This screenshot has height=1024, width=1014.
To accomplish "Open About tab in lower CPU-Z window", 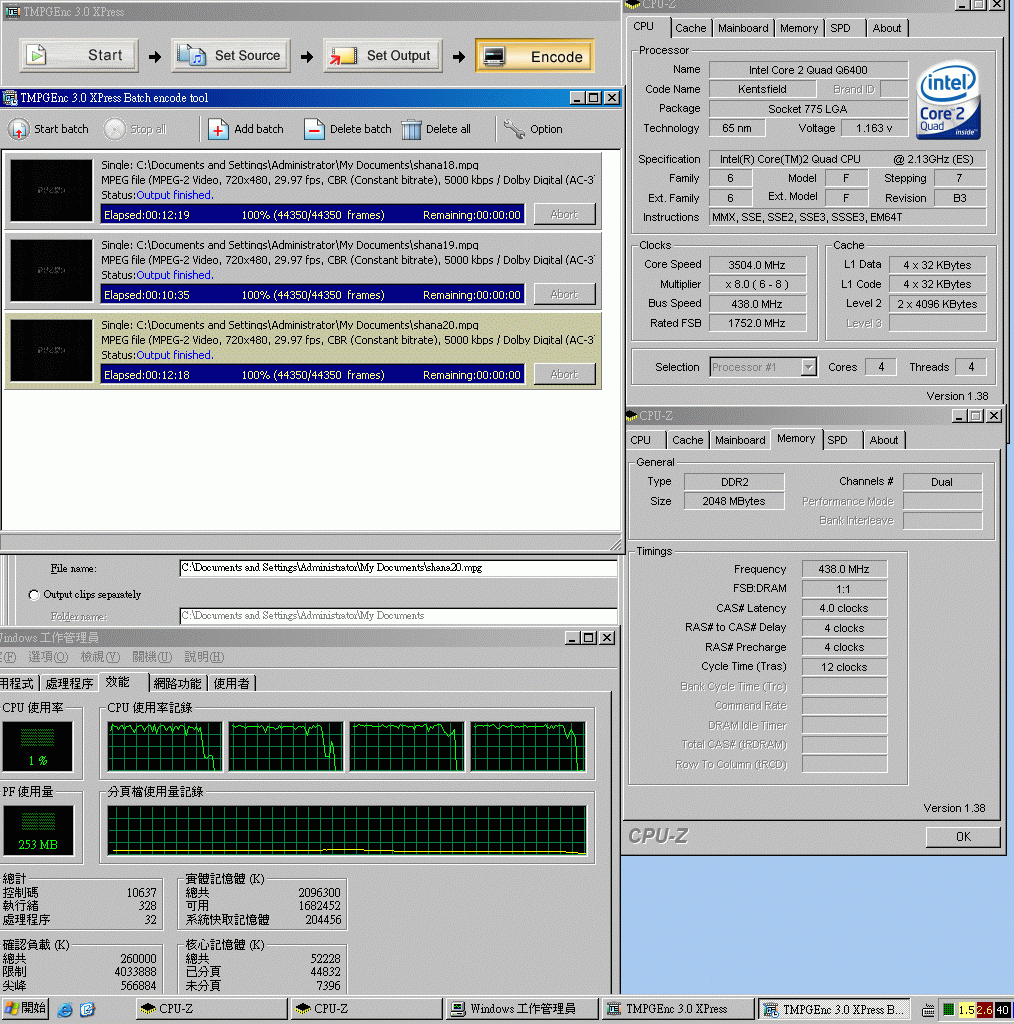I will [883, 440].
